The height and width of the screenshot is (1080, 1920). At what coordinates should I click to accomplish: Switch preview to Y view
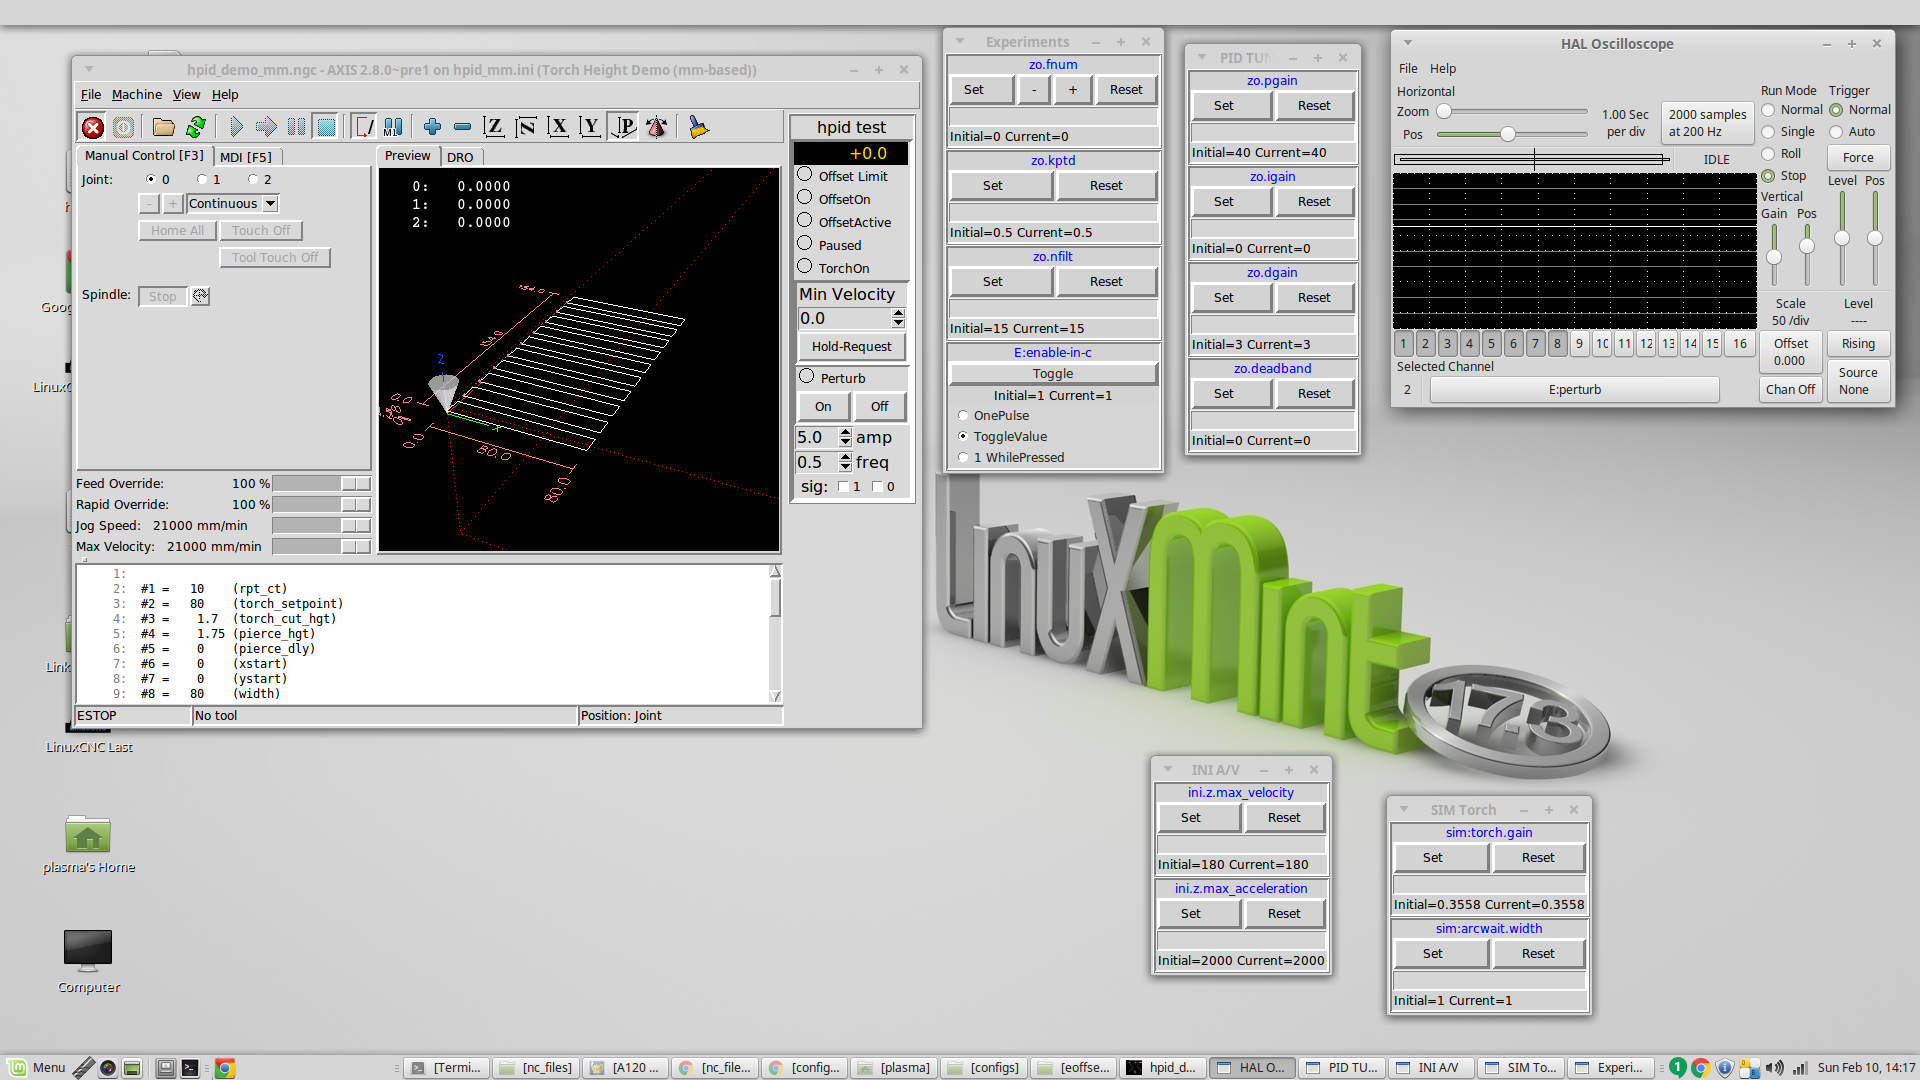(590, 127)
